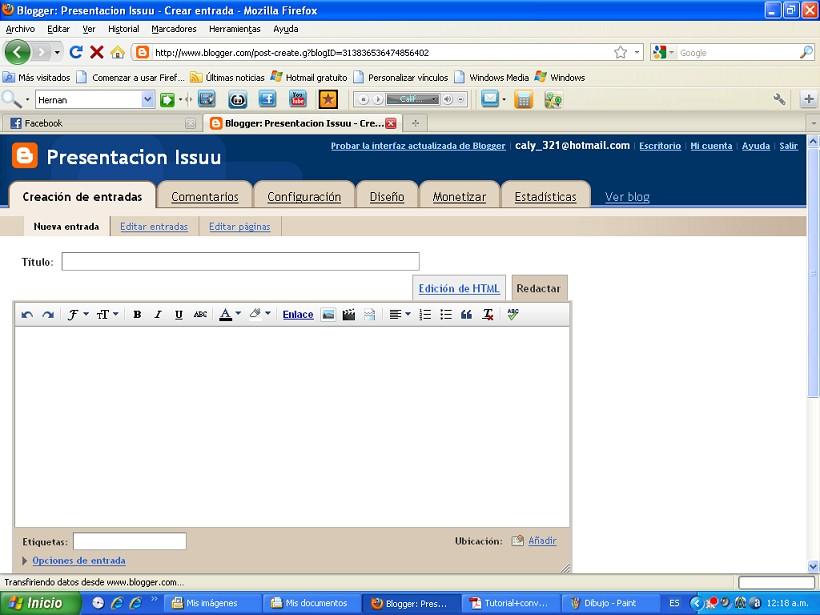820x615 pixels.
Task: Open text color picker
Action: 230,314
